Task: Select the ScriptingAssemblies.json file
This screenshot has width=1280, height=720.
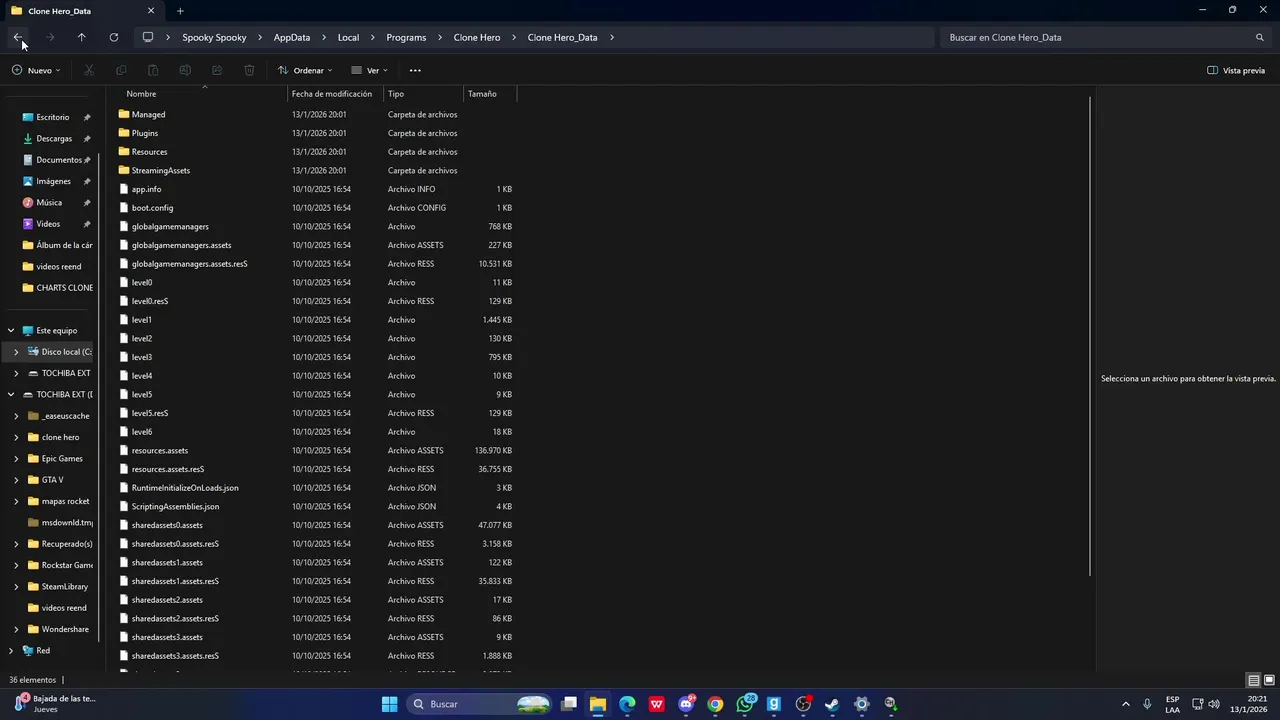Action: [x=175, y=507]
